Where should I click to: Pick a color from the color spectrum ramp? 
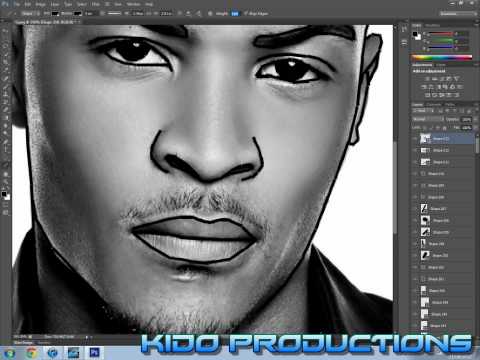click(442, 57)
